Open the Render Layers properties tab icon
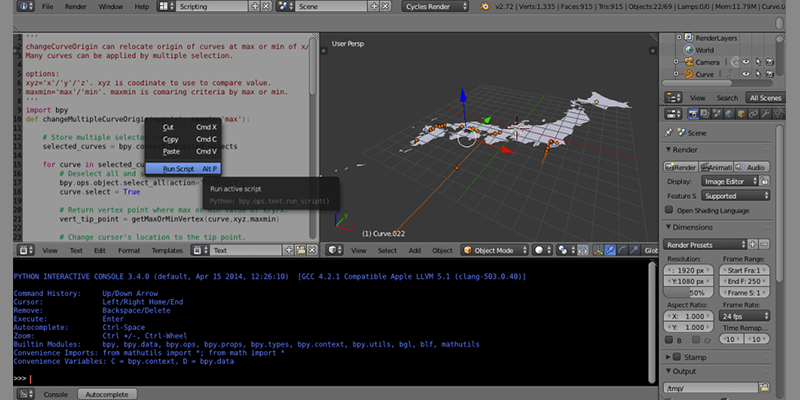This screenshot has height=400, width=800. coord(705,113)
